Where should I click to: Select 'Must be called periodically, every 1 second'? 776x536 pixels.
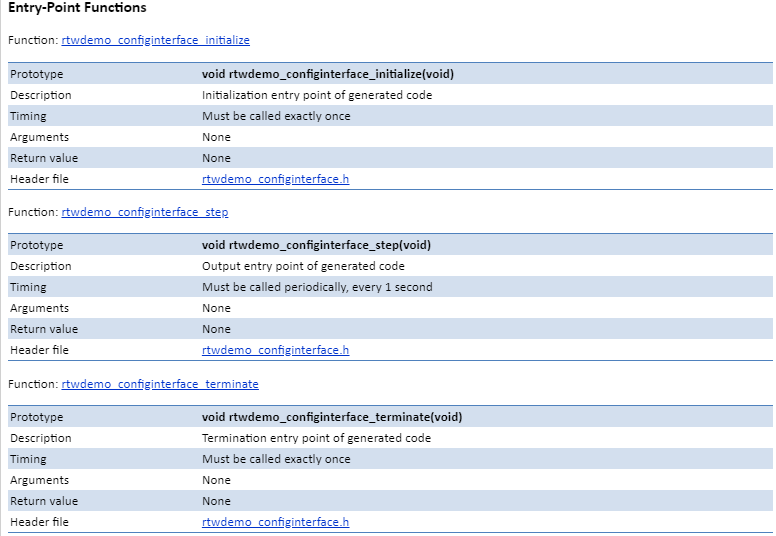[317, 288]
